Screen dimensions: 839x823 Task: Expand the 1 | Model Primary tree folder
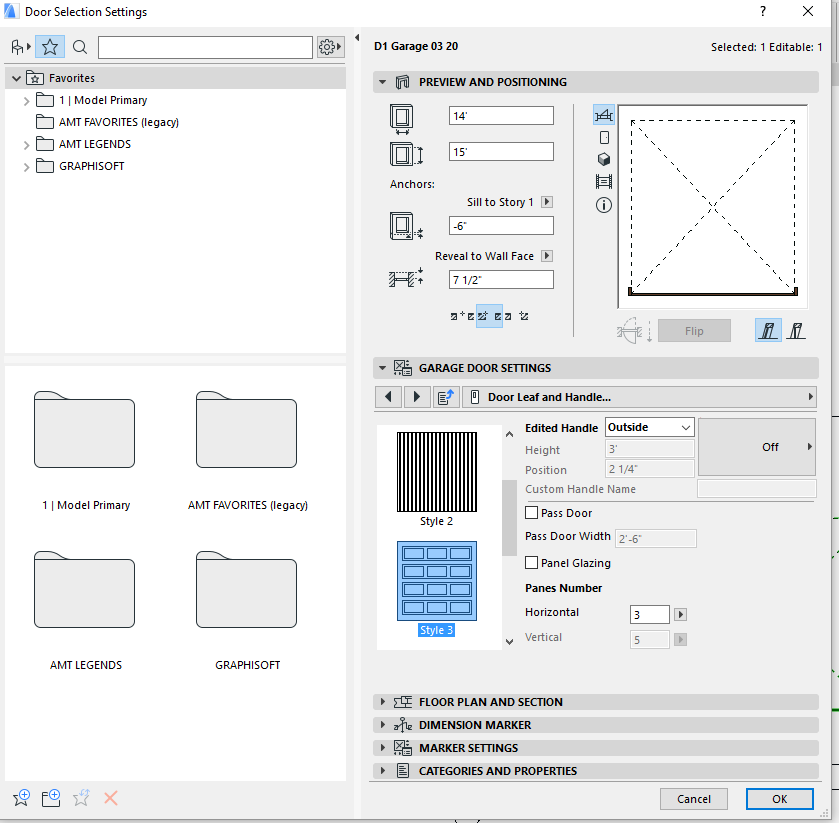(26, 101)
